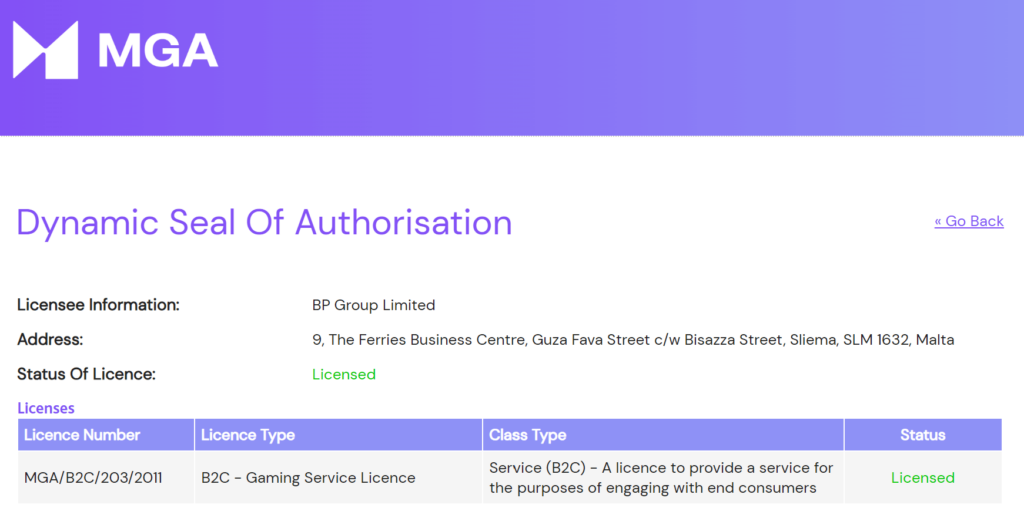This screenshot has height=518, width=1024.
Task: Click the Licence Number column header
Action: tap(82, 435)
